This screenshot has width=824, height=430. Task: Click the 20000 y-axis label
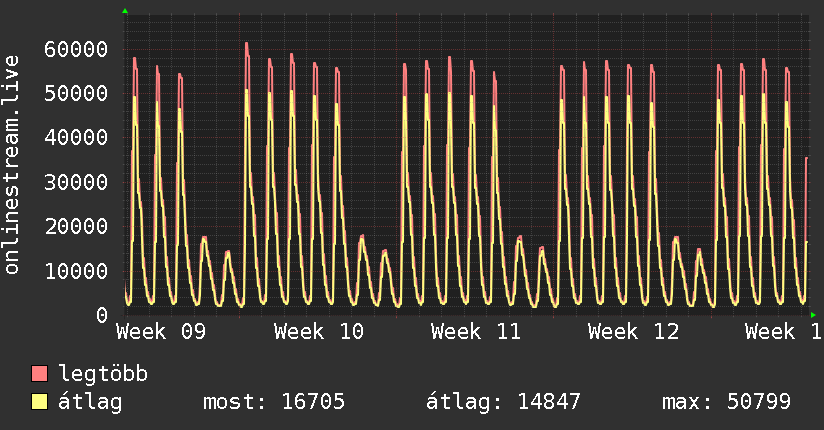[76, 227]
